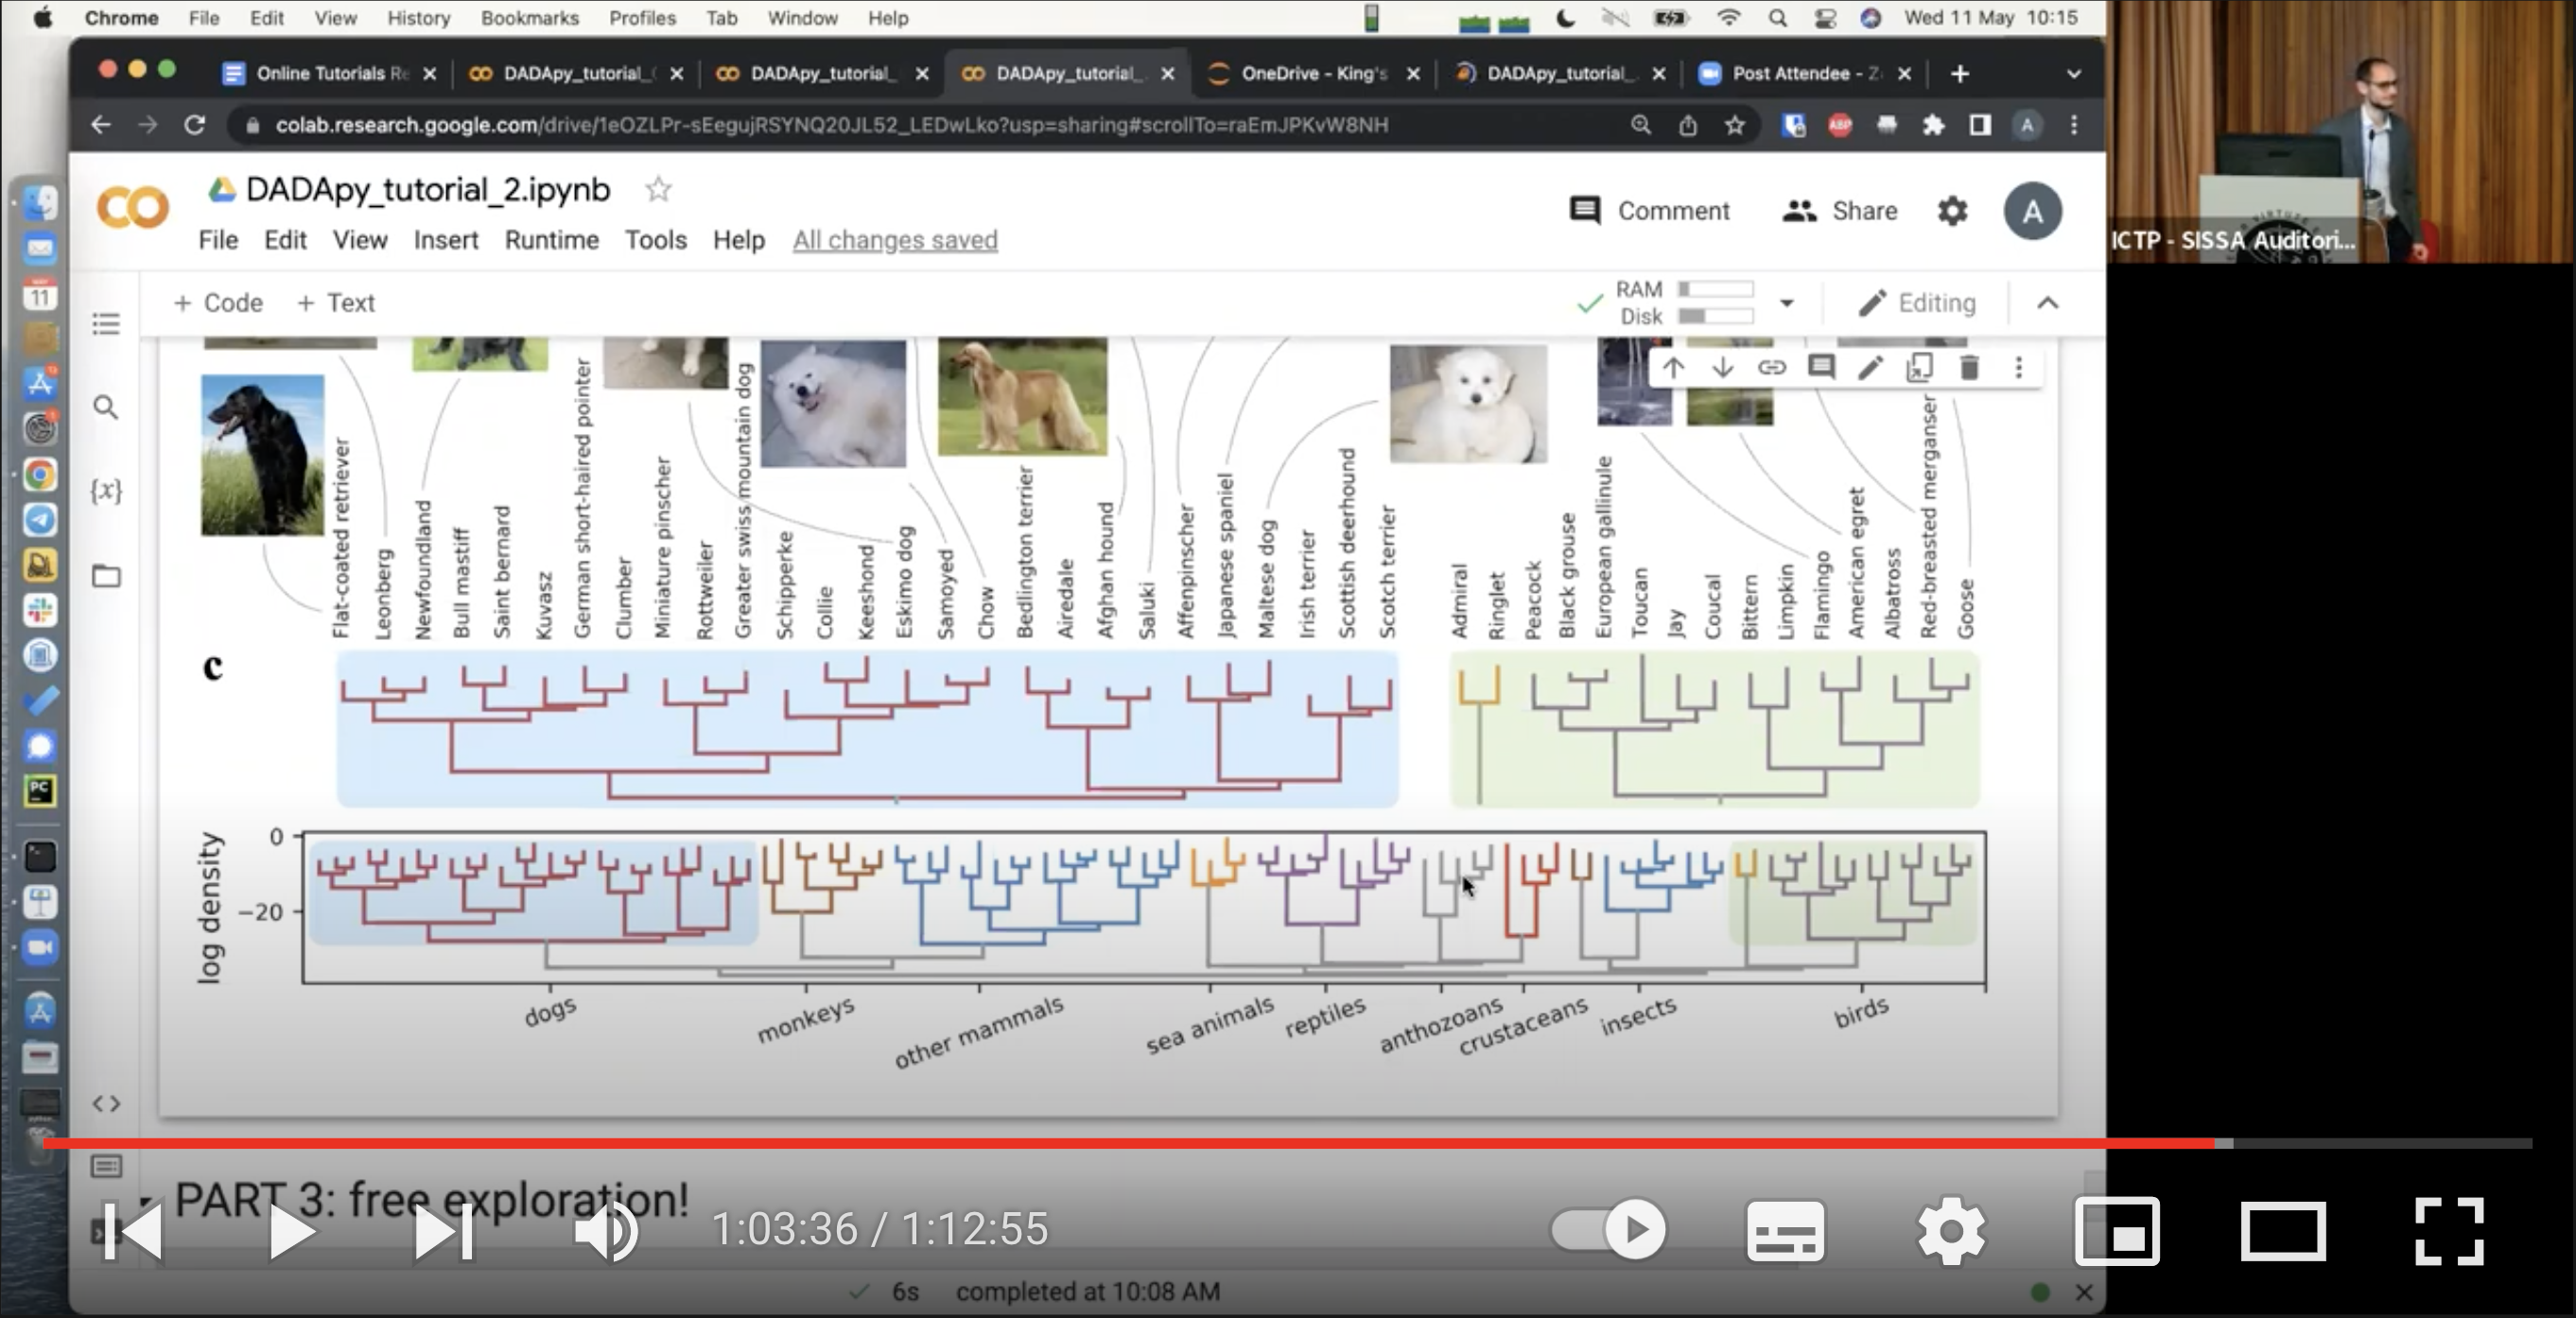Add a text cell with + Text
The image size is (2576, 1318).
pos(336,303)
